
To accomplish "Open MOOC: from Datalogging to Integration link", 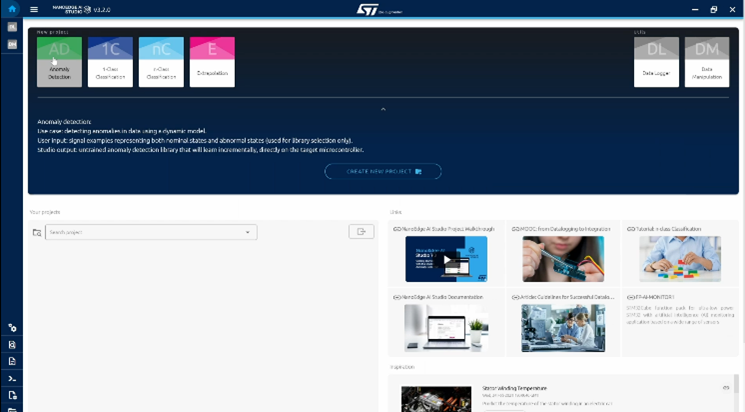I will [x=561, y=229].
